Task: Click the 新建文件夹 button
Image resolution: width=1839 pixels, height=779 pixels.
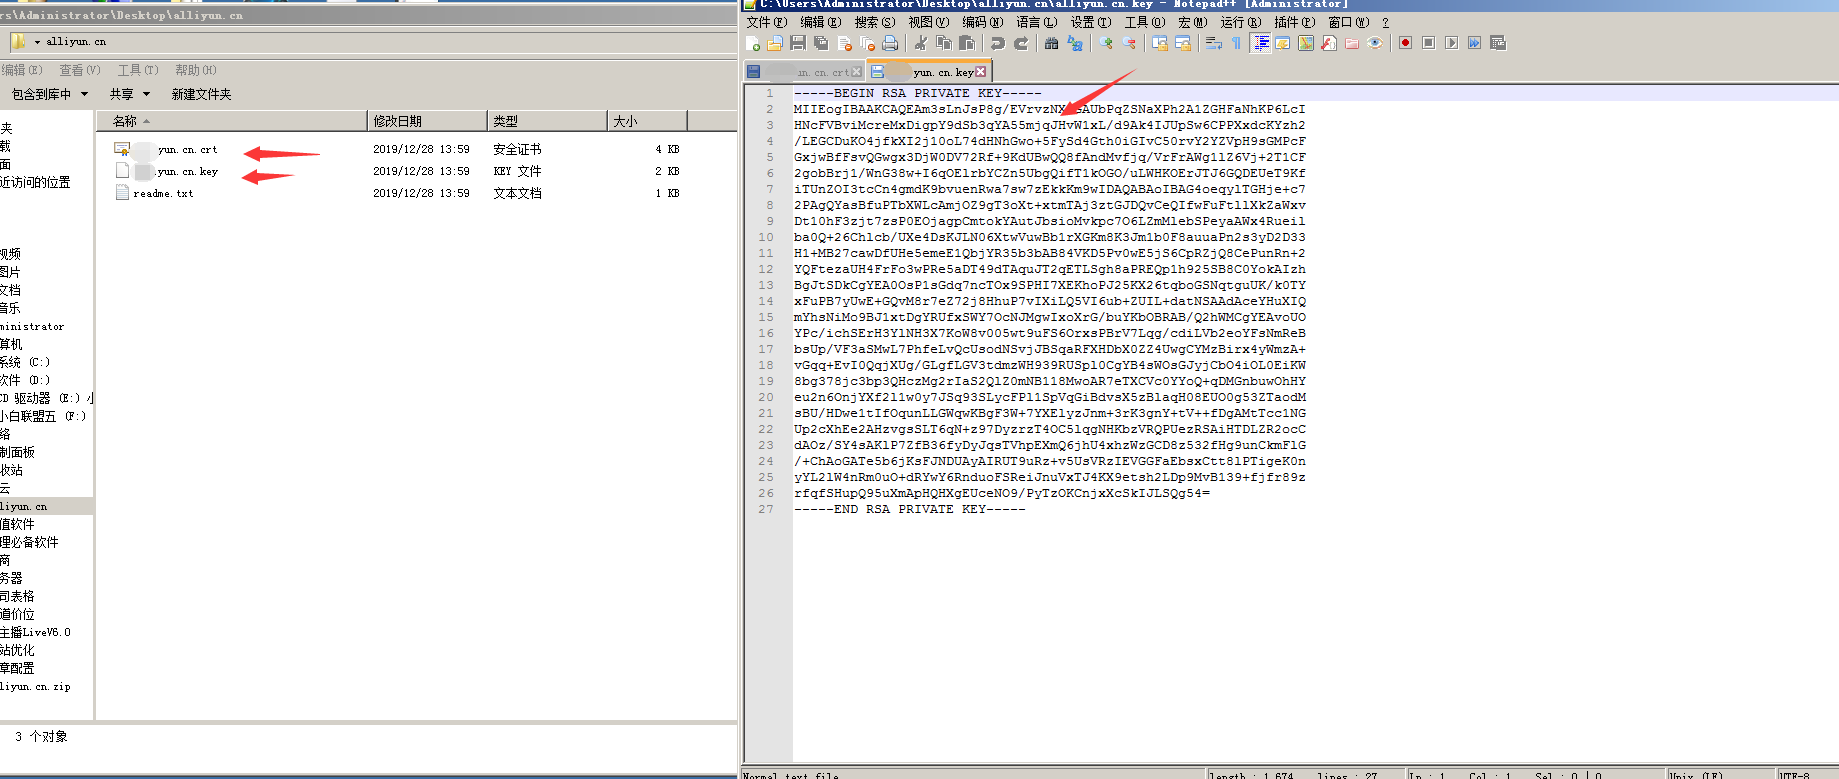Action: click(x=201, y=94)
